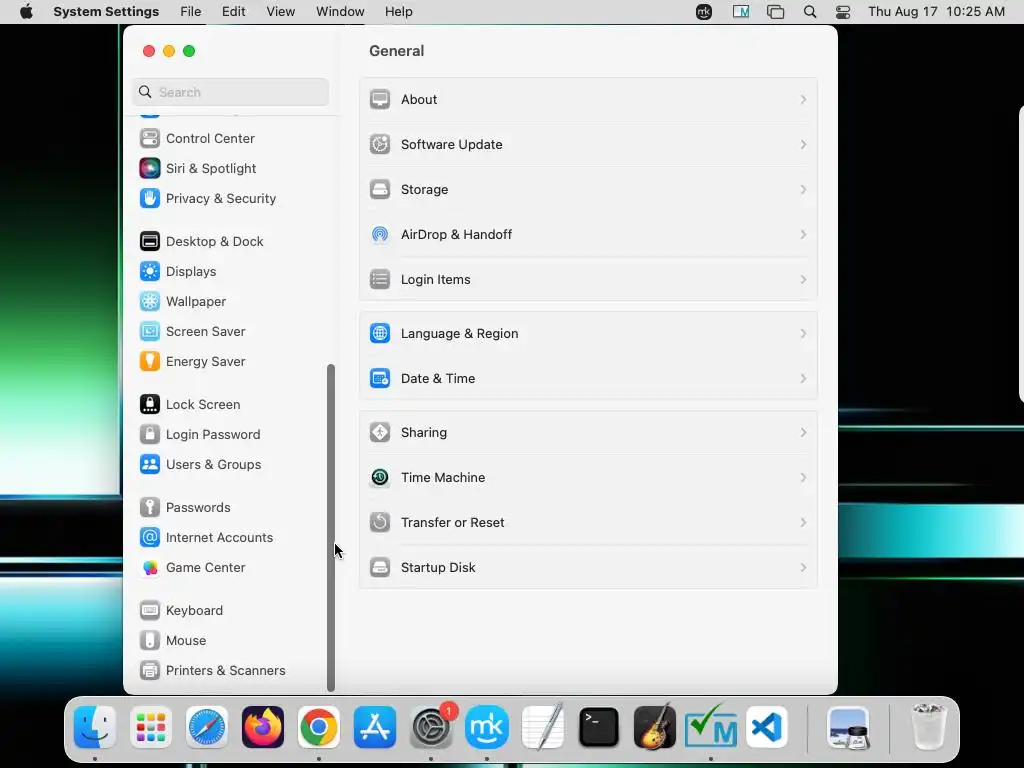Screen dimensions: 1024x768
Task: Open Privacy & Security hand icon
Action: coord(150,199)
